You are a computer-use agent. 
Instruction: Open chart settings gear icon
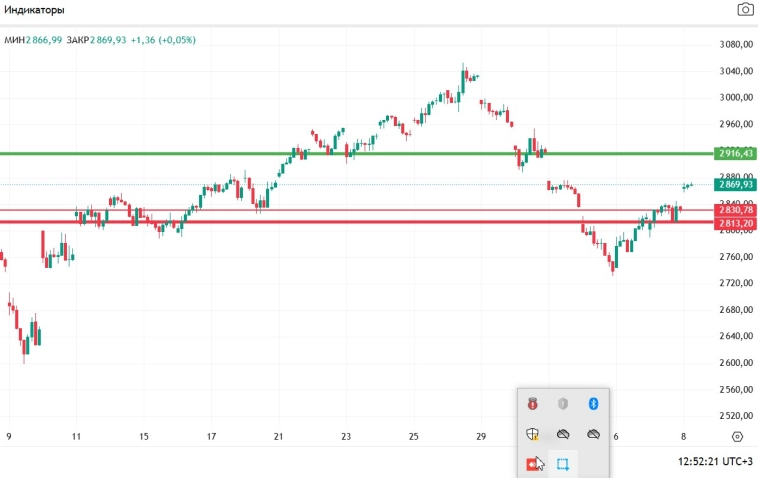(738, 436)
